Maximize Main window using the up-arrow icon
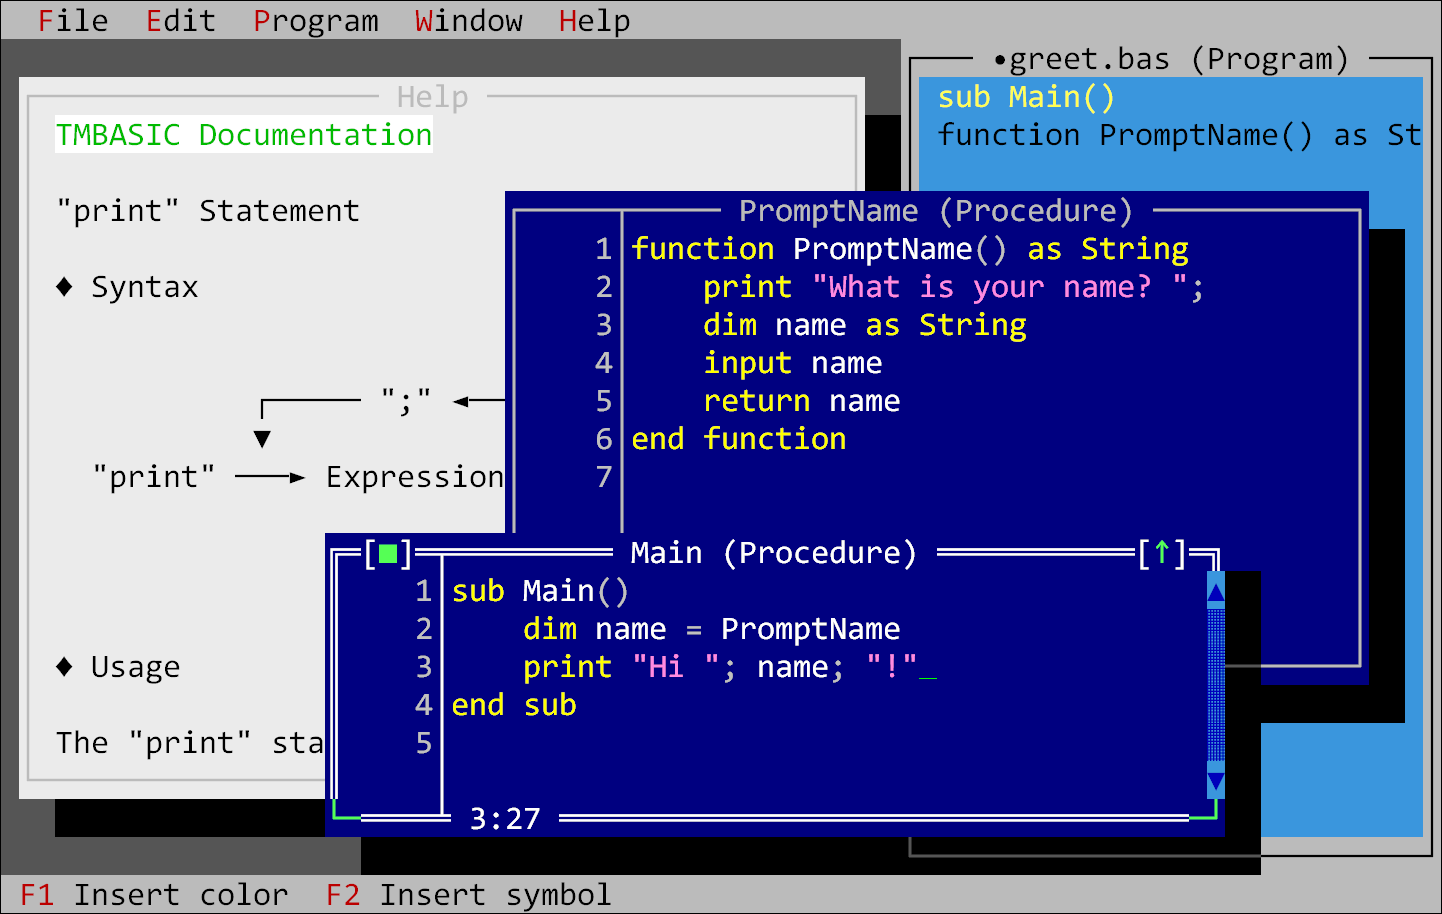1442x914 pixels. [1163, 552]
